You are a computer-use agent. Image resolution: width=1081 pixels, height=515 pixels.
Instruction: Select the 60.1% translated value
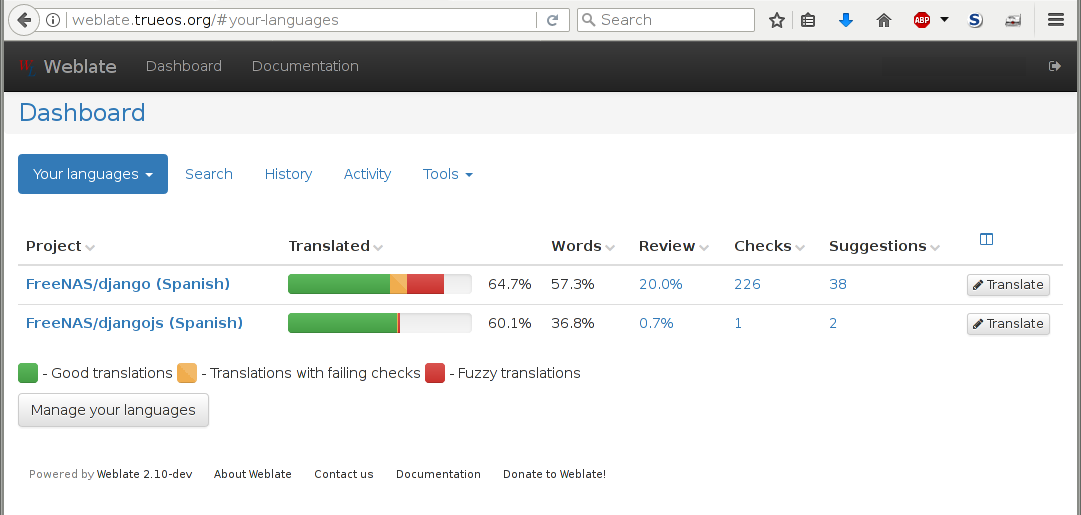coord(509,323)
